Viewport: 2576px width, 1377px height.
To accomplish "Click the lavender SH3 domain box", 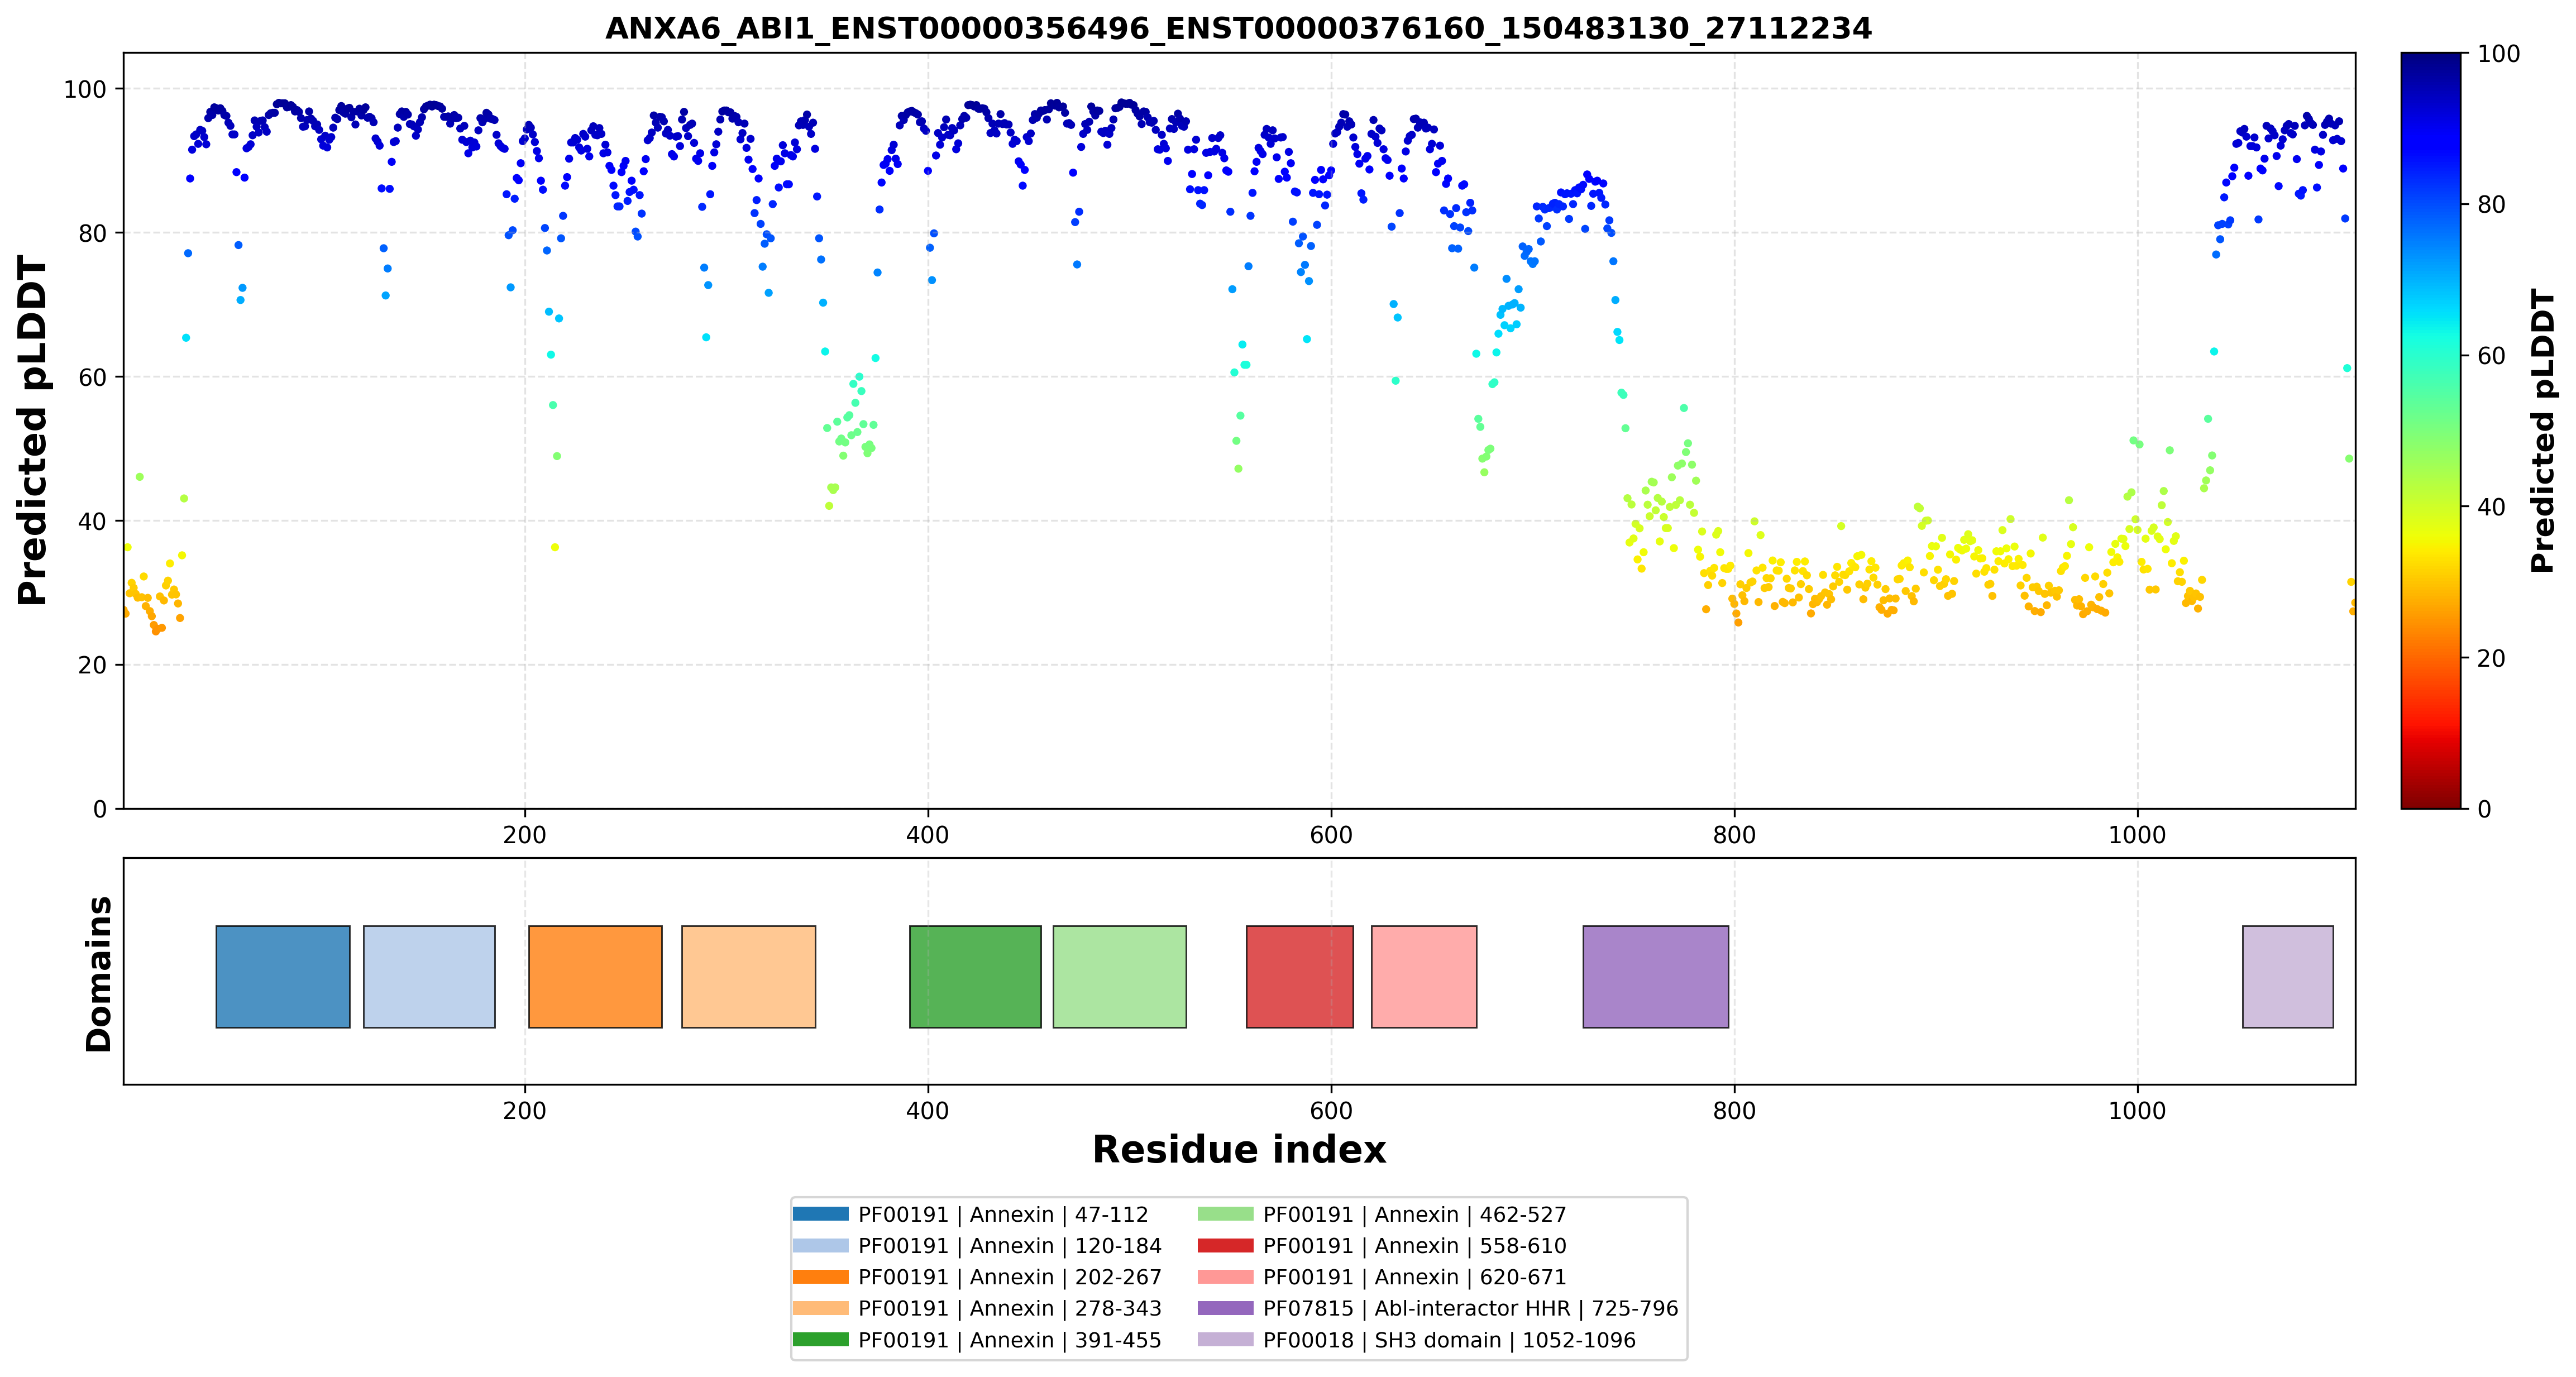I will click(x=2287, y=976).
